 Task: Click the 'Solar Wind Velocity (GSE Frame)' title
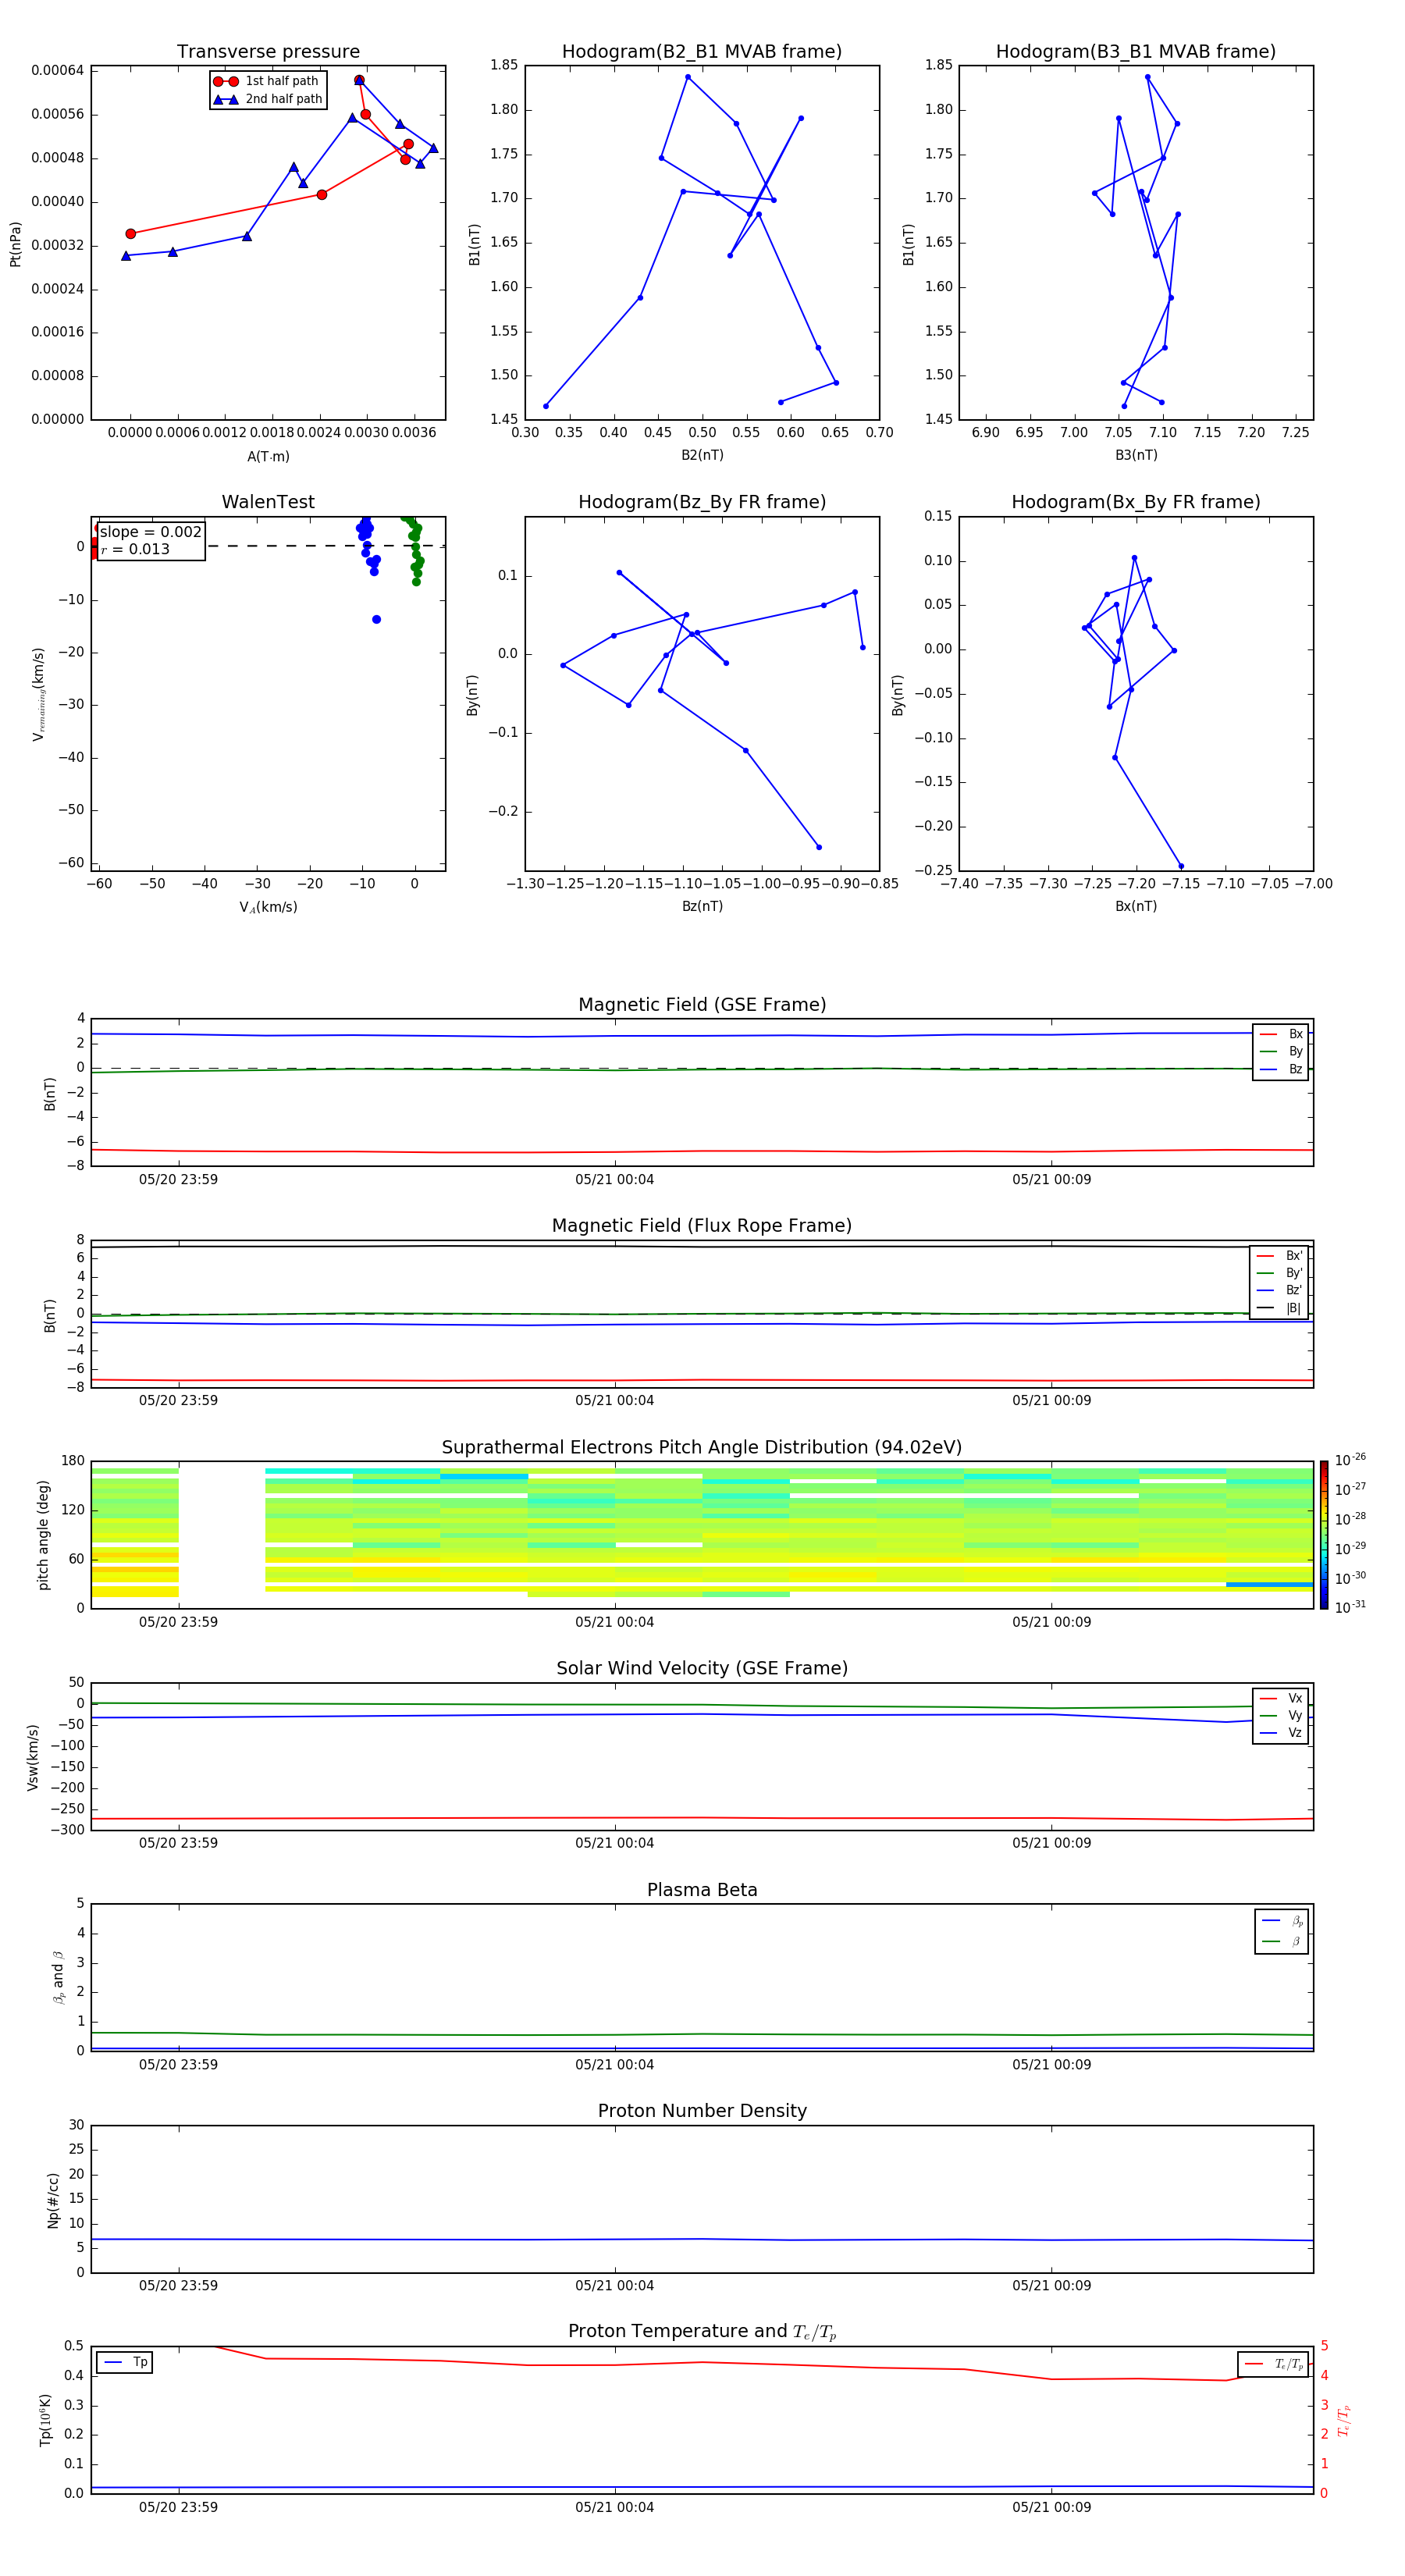click(702, 1668)
